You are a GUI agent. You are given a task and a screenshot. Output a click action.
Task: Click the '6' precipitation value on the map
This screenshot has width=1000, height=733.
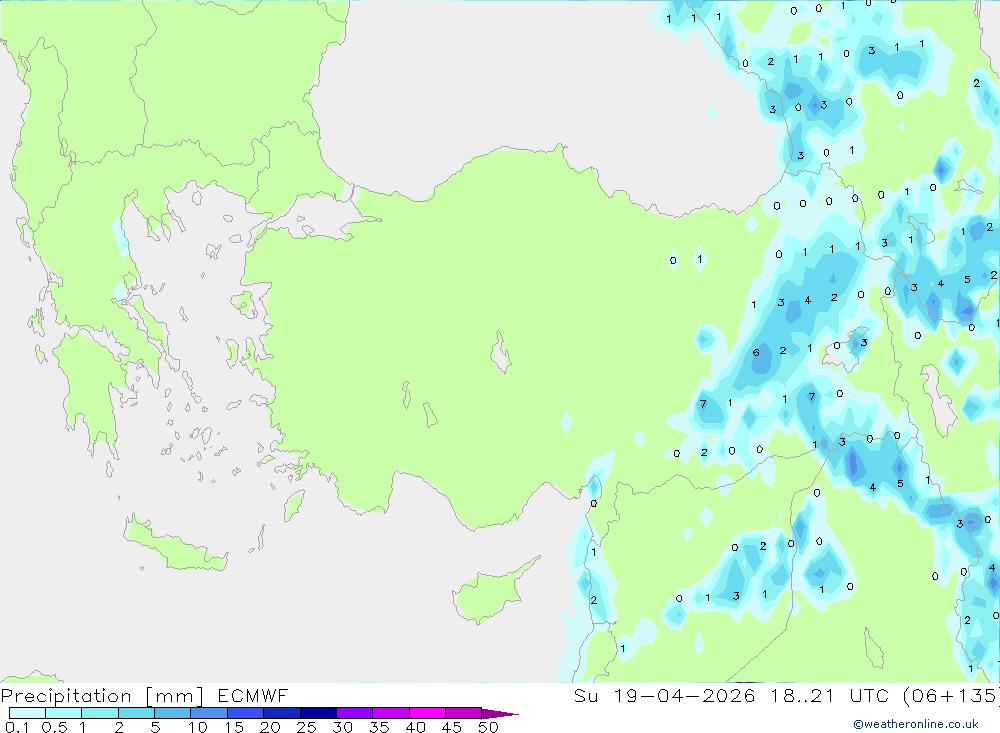(x=756, y=352)
